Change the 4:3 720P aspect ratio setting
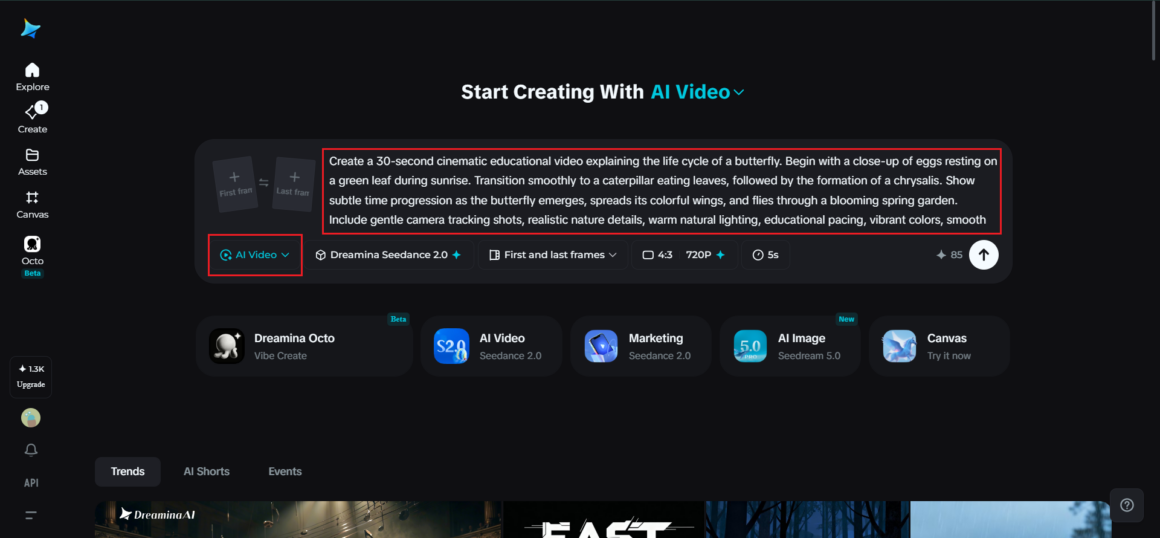1160x538 pixels. (684, 255)
